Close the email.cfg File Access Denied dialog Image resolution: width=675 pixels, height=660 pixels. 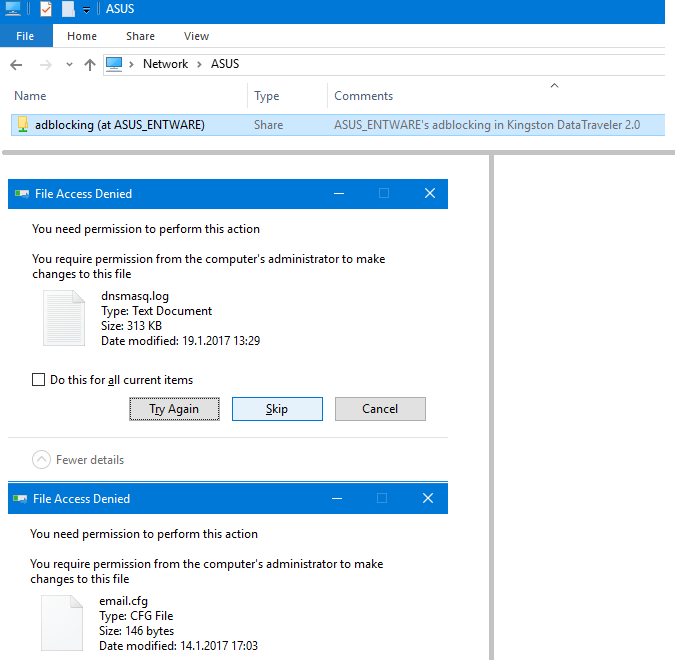[428, 498]
